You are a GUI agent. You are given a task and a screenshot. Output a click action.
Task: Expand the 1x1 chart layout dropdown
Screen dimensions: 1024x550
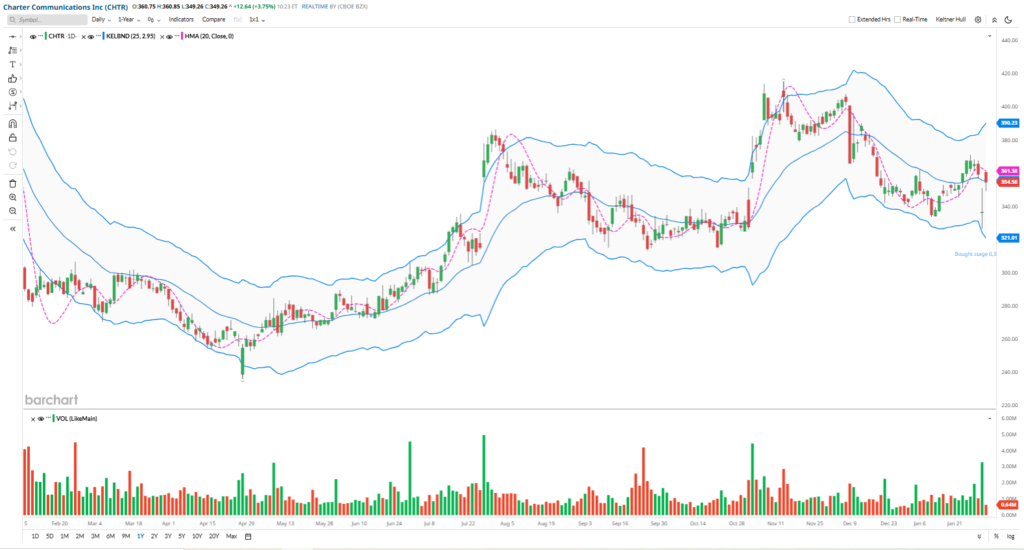click(x=257, y=19)
